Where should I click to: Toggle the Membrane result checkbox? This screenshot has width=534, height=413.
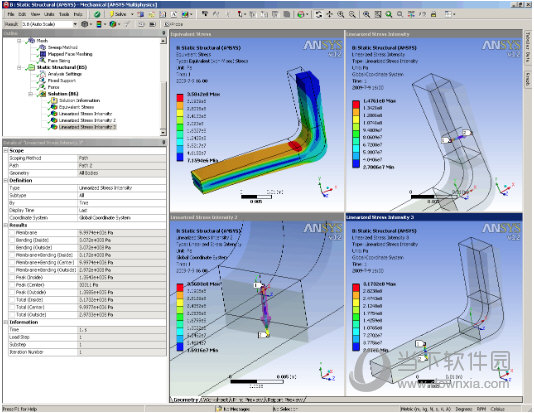[x=12, y=233]
